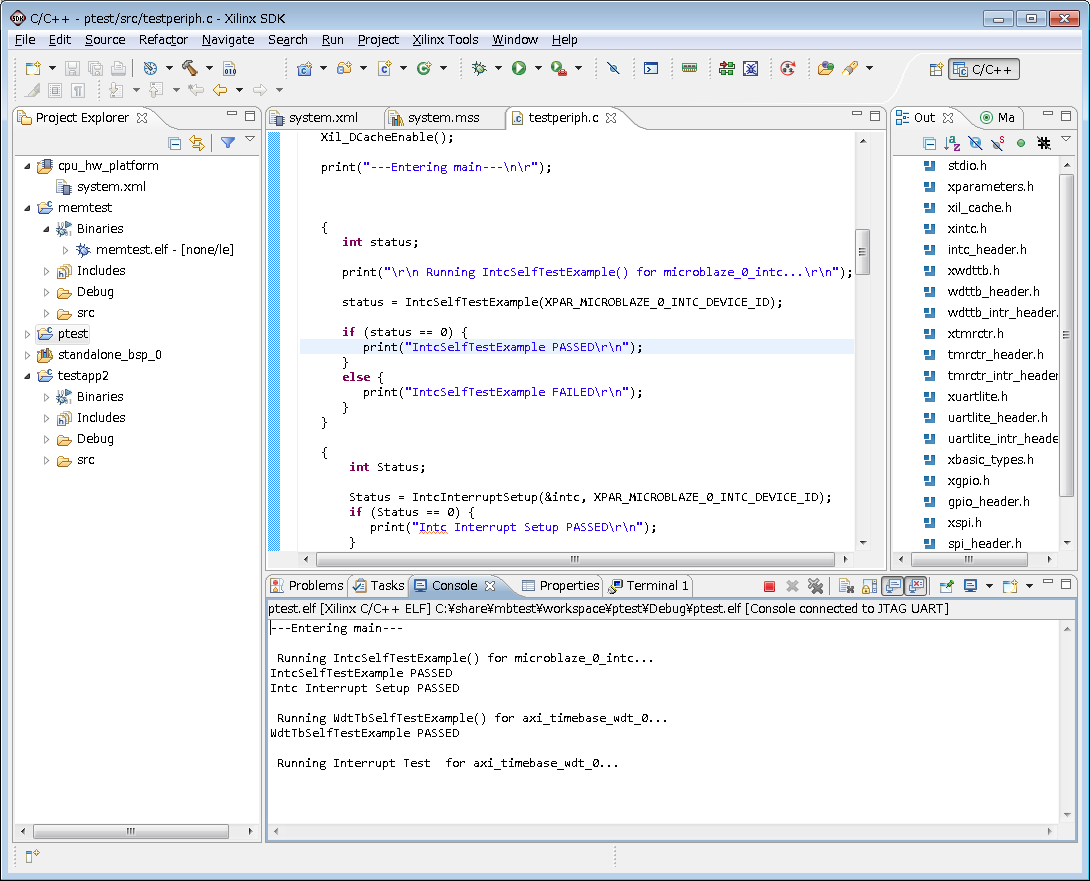Viewport: 1090px width, 881px height.
Task: Open the Run button dropdown arrow
Action: tap(538, 69)
